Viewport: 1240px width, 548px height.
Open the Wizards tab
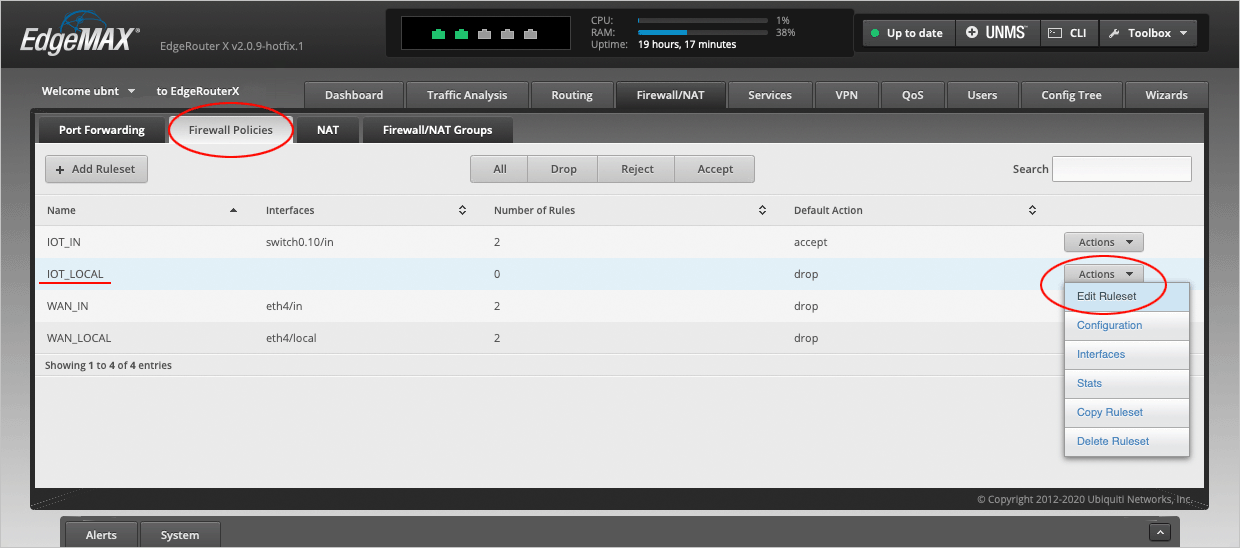1167,95
